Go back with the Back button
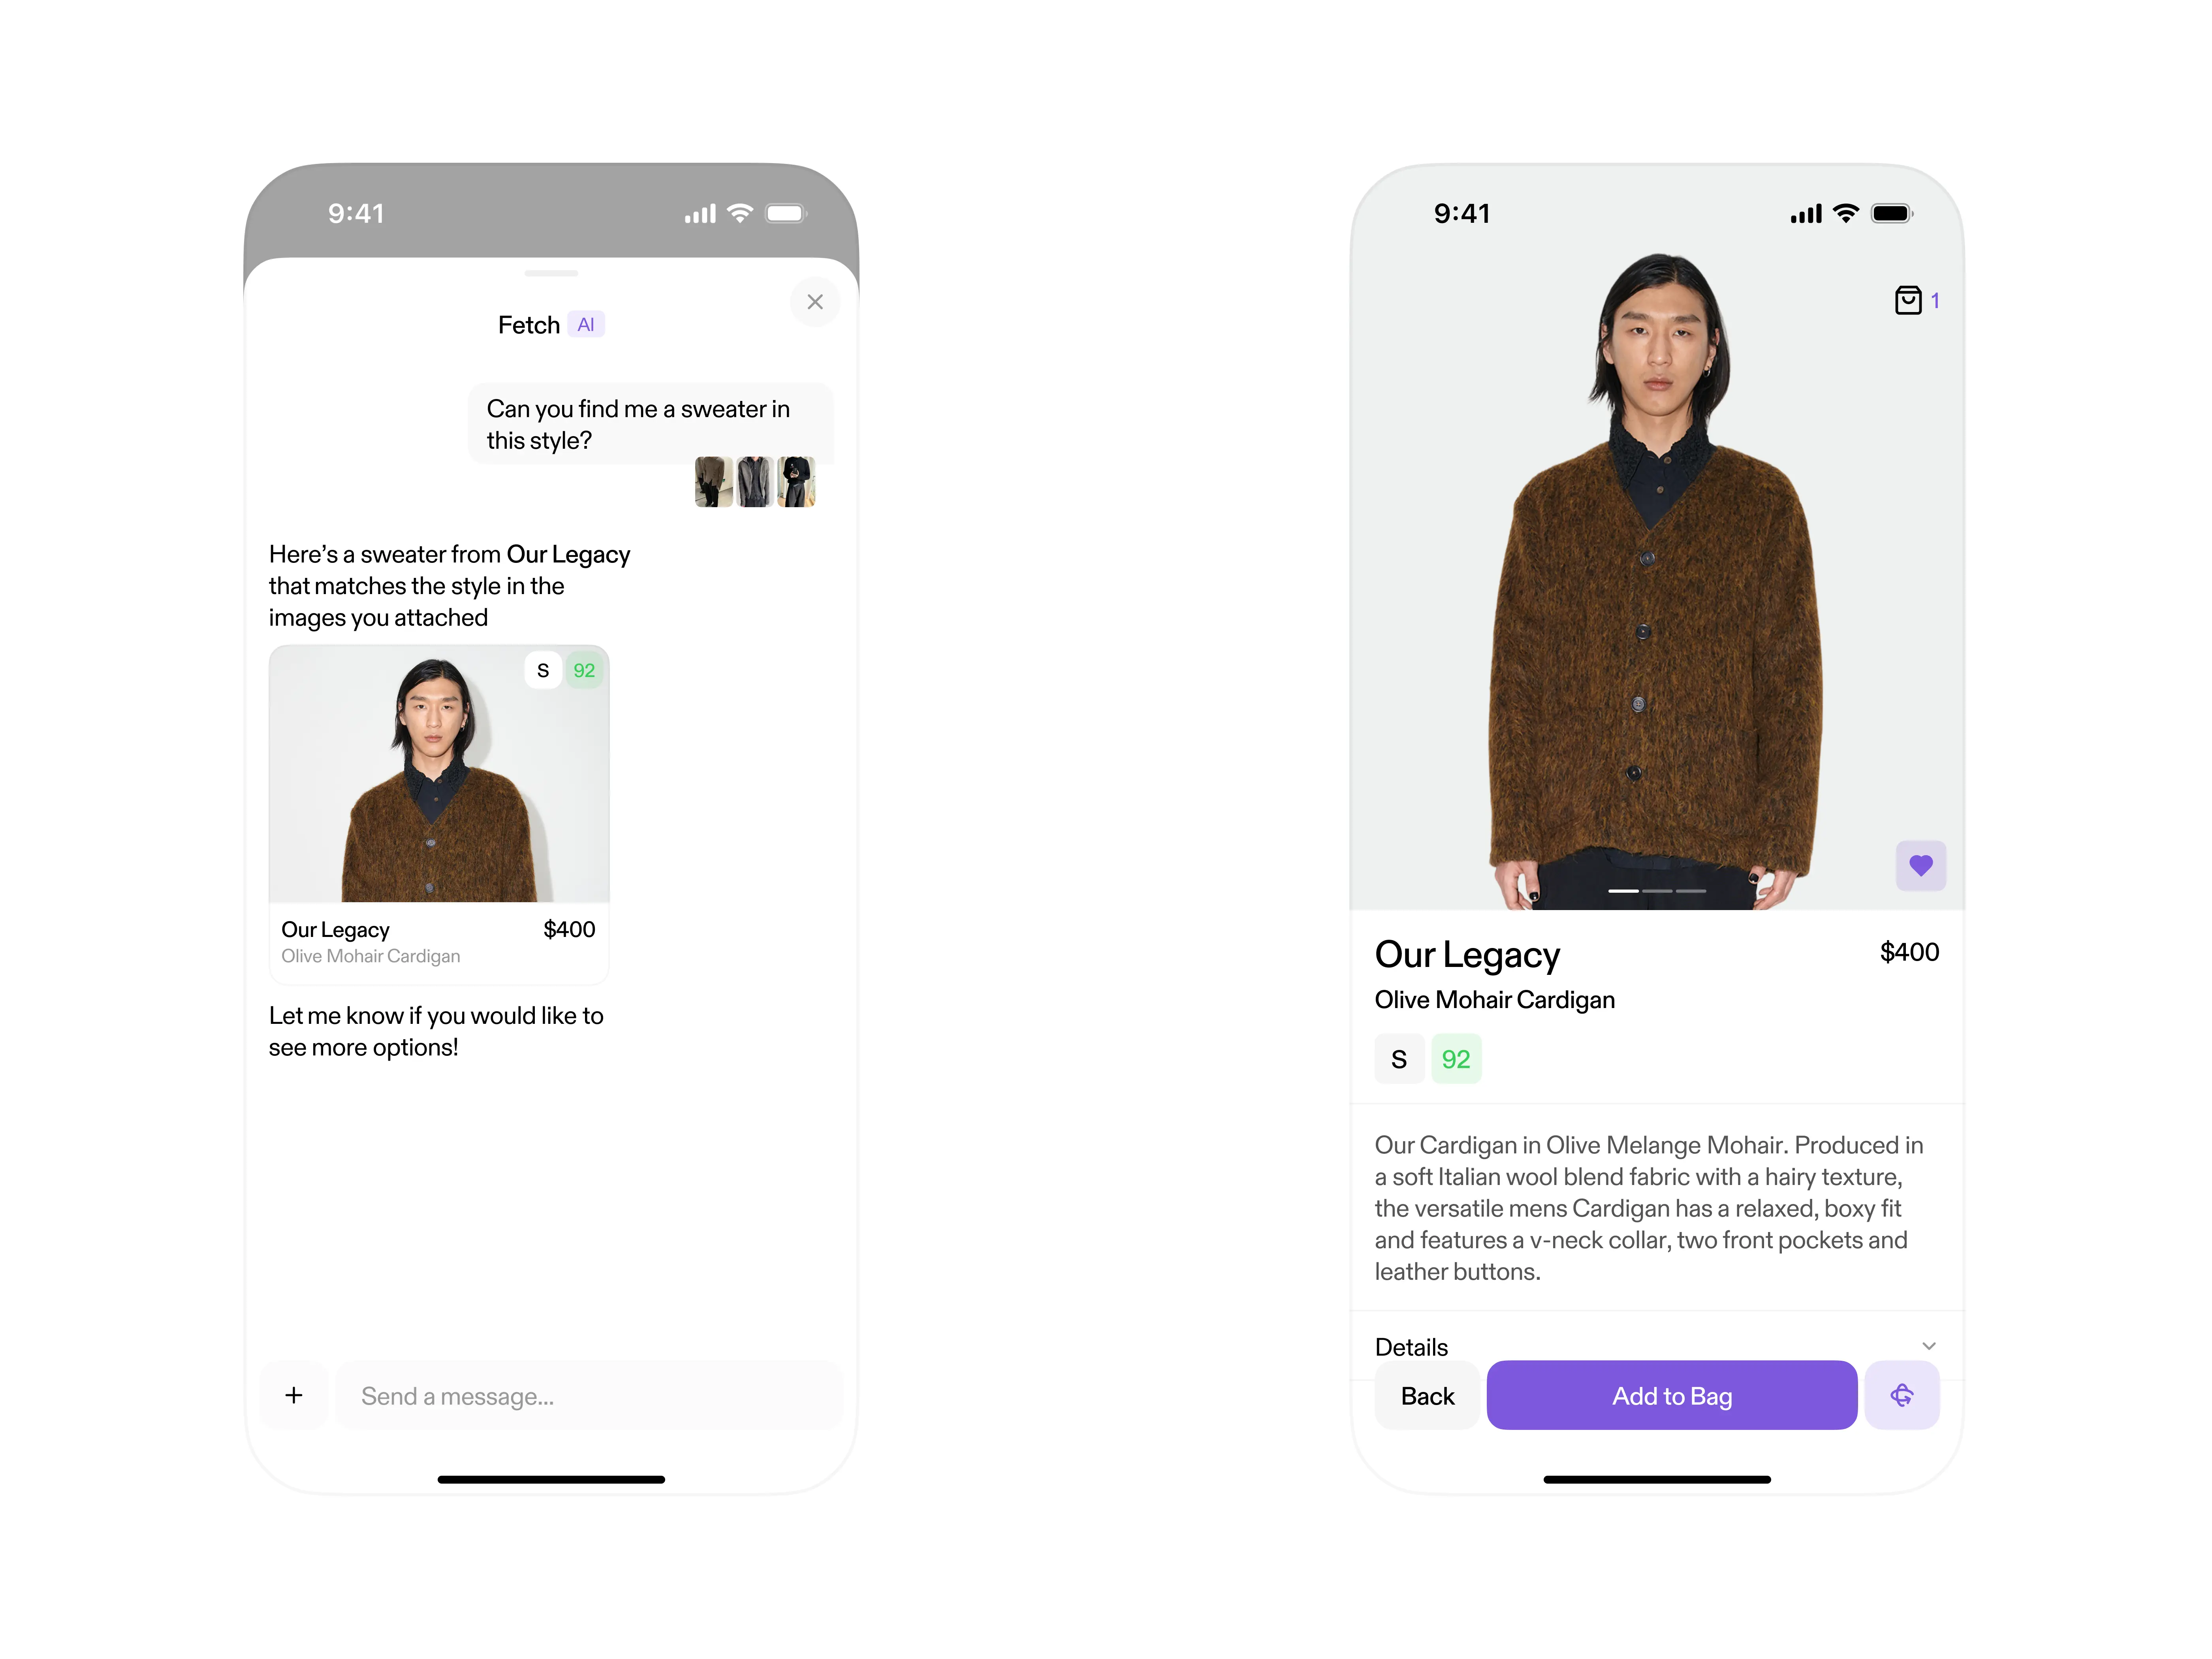Screen dimensions: 2212x1659 (x=1427, y=1395)
